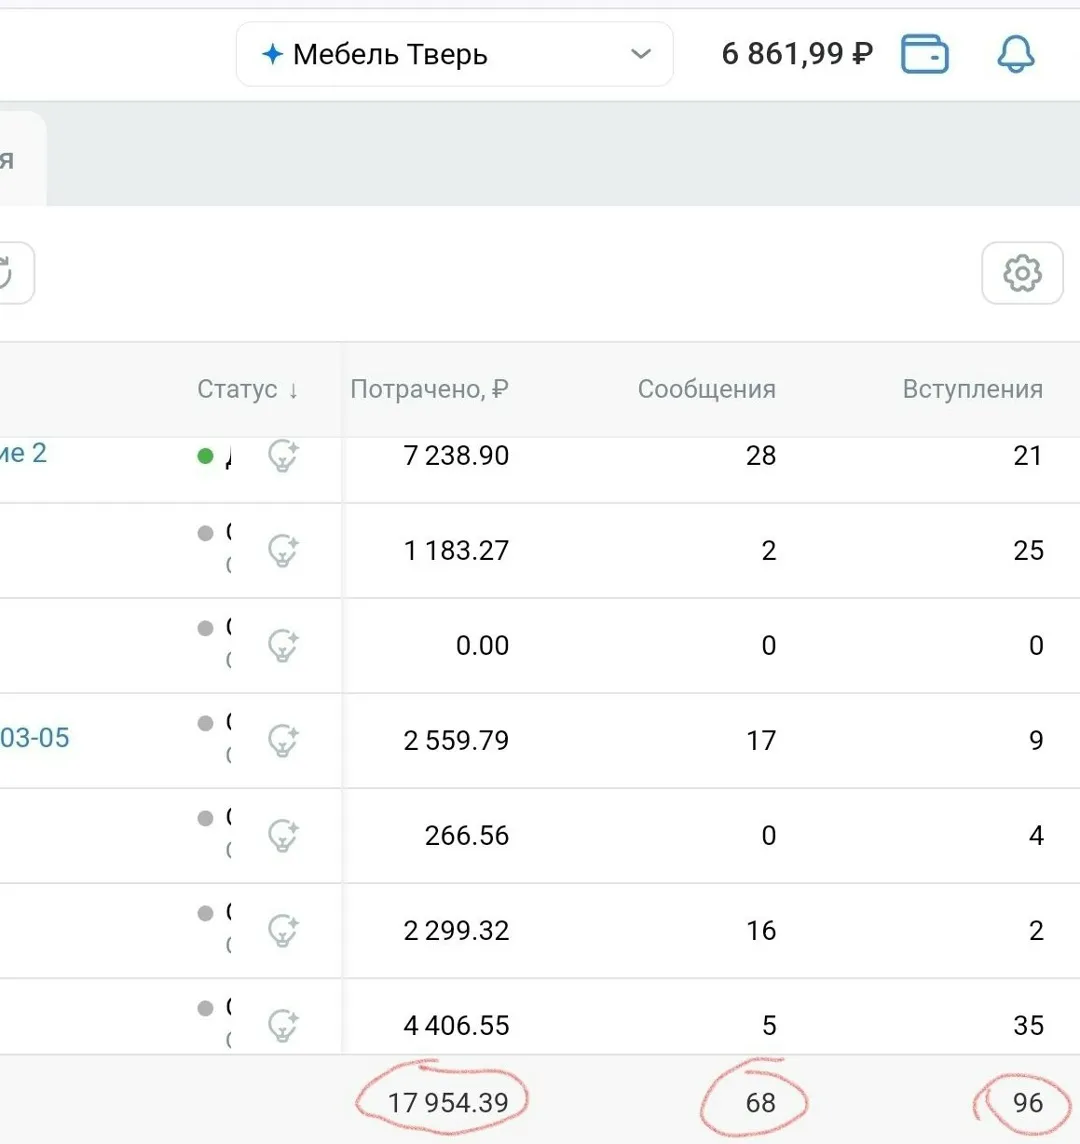Click lightbulb icon in 2 299.32 row
Viewport: 1080px width, 1144px height.
[x=283, y=931]
